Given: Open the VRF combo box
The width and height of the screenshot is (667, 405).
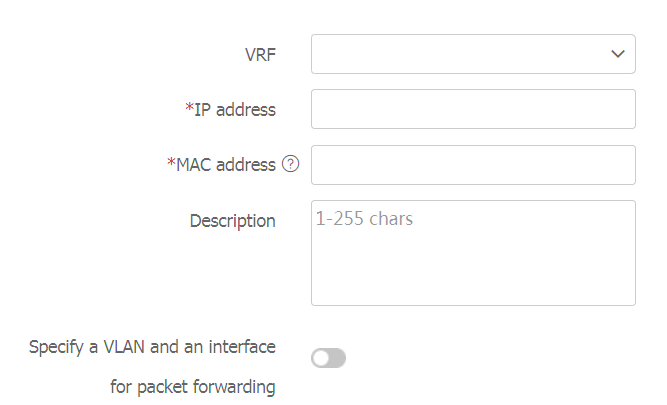Looking at the screenshot, I should pyautogui.click(x=473, y=54).
